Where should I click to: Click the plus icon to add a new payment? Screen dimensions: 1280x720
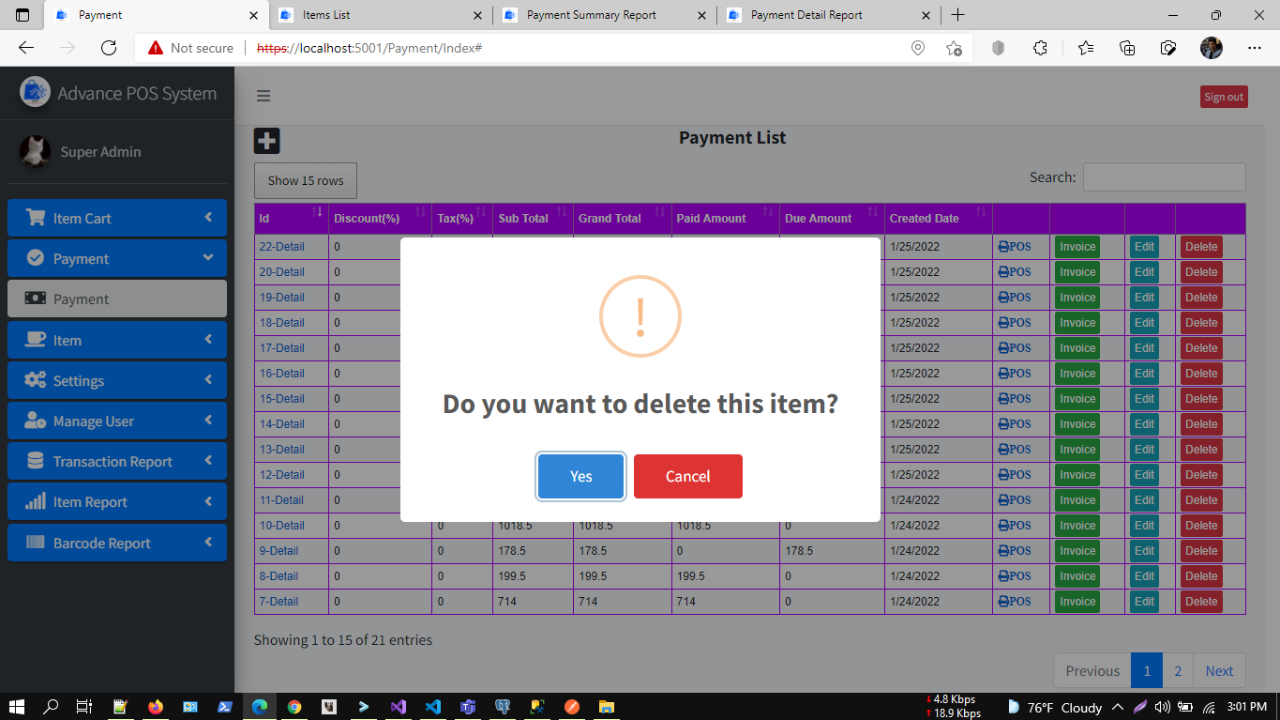click(x=266, y=140)
